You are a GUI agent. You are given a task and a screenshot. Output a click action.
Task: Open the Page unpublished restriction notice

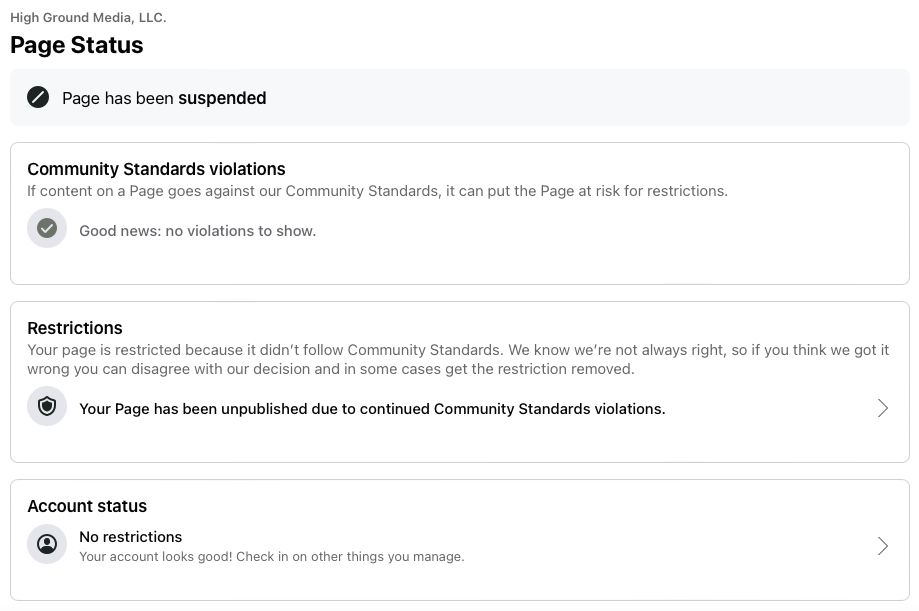point(372,408)
